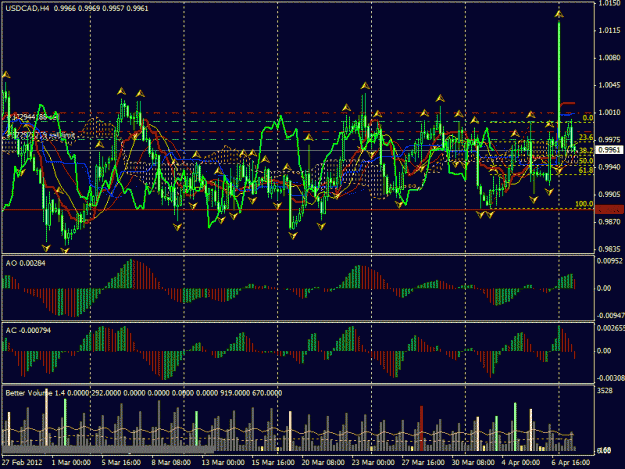Viewport: 625px width, 469px height.
Task: Click the -0.00947 AO scale value
Action: coord(610,316)
